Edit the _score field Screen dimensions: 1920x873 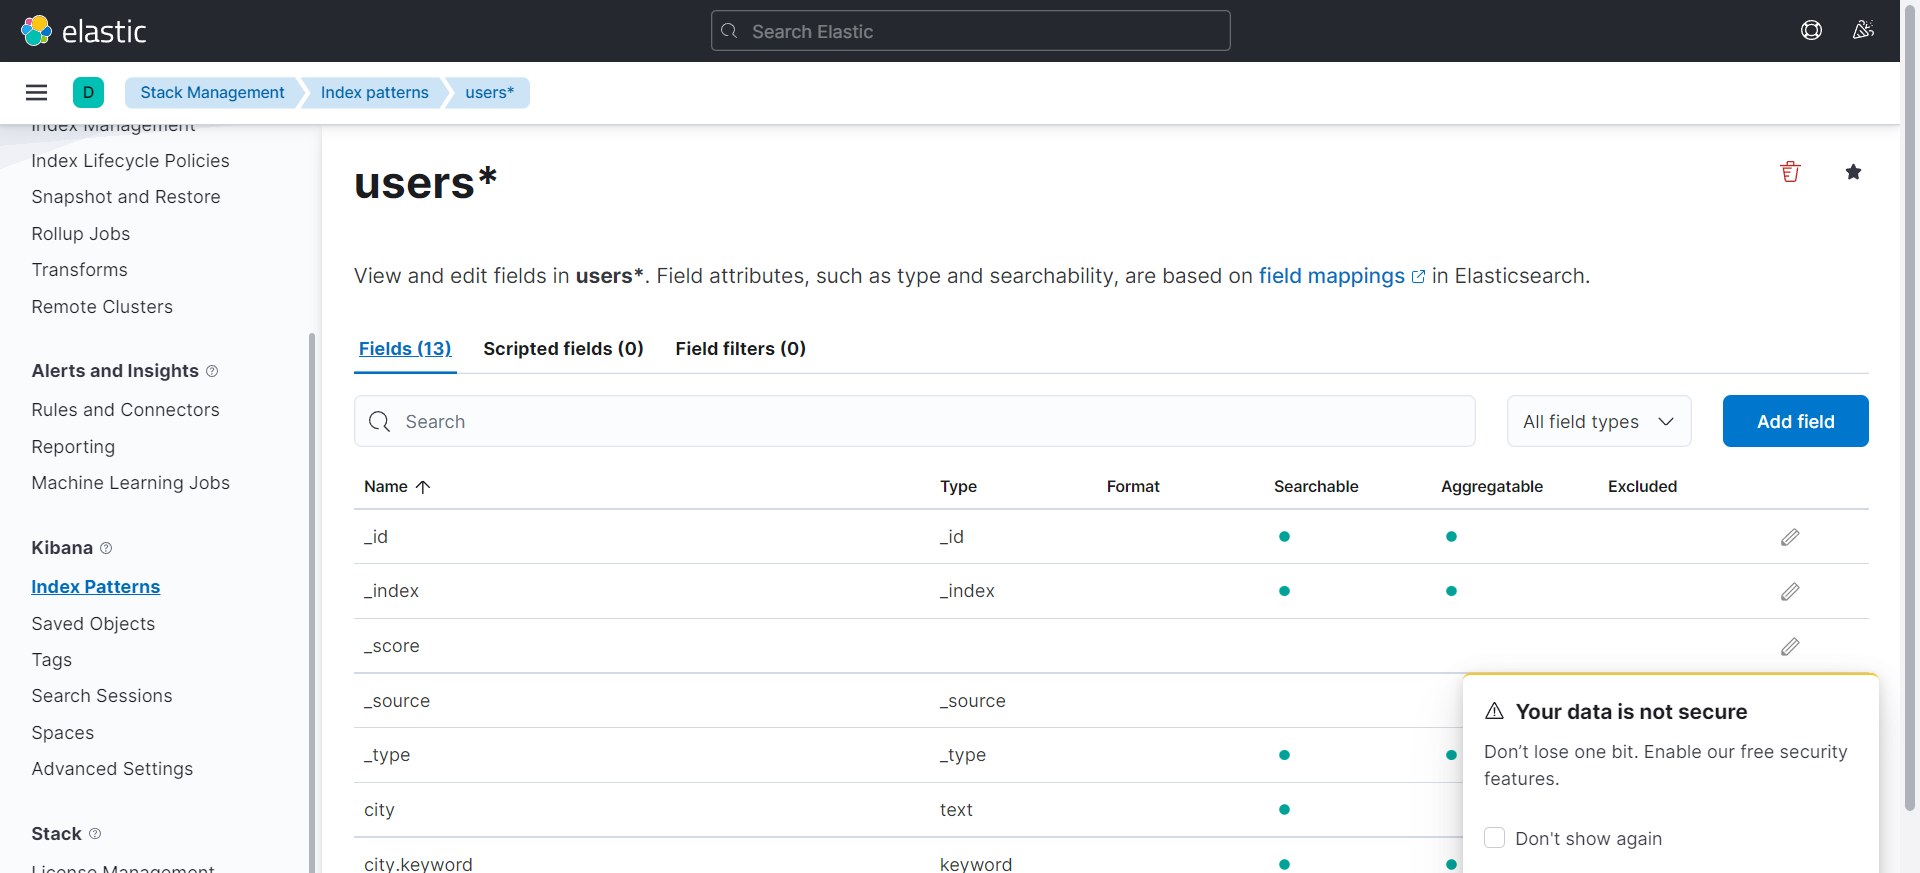click(x=1790, y=647)
